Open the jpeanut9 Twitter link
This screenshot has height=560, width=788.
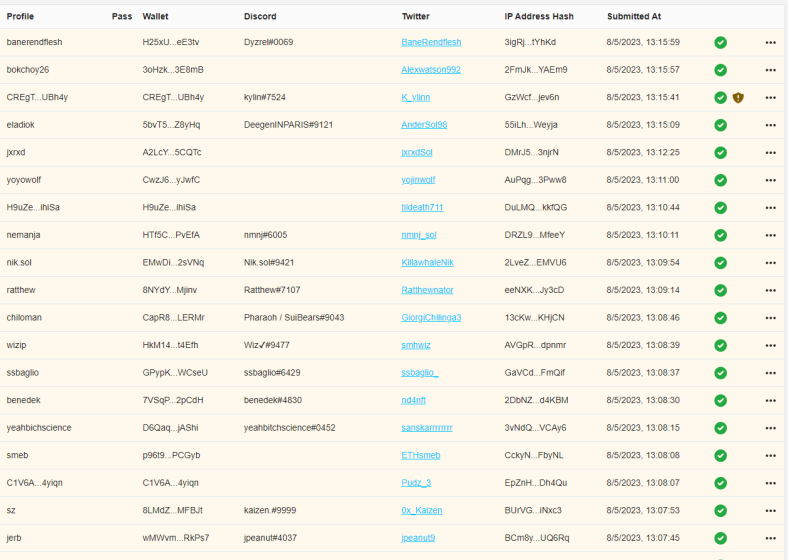pyautogui.click(x=418, y=538)
